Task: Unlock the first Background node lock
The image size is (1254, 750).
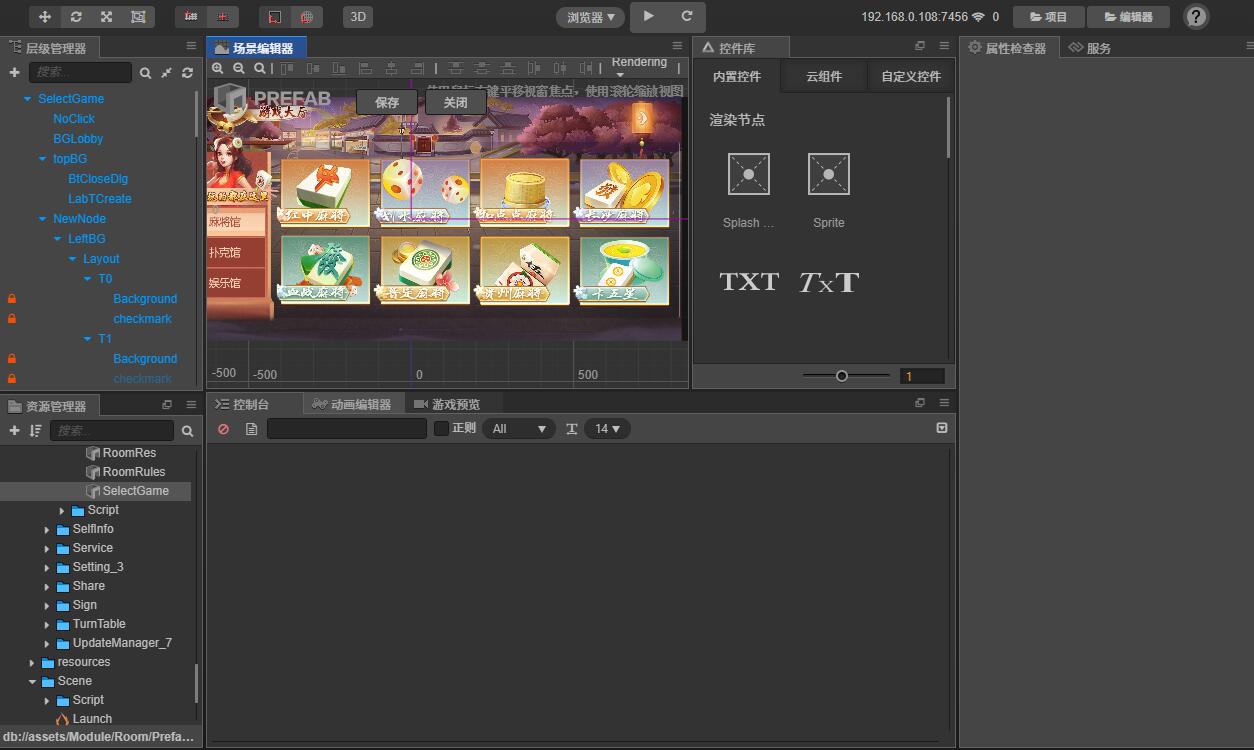Action: click(x=12, y=299)
